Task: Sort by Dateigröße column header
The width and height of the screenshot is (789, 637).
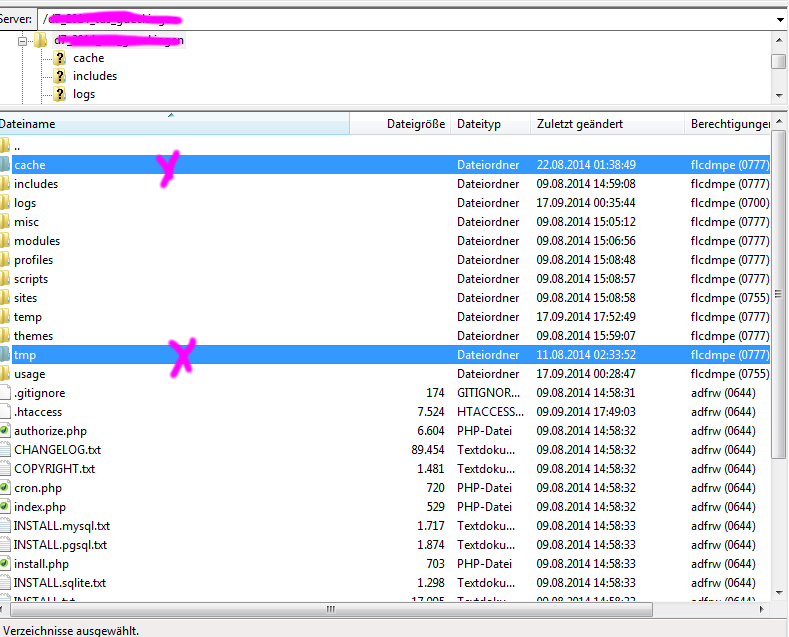Action: pos(415,124)
